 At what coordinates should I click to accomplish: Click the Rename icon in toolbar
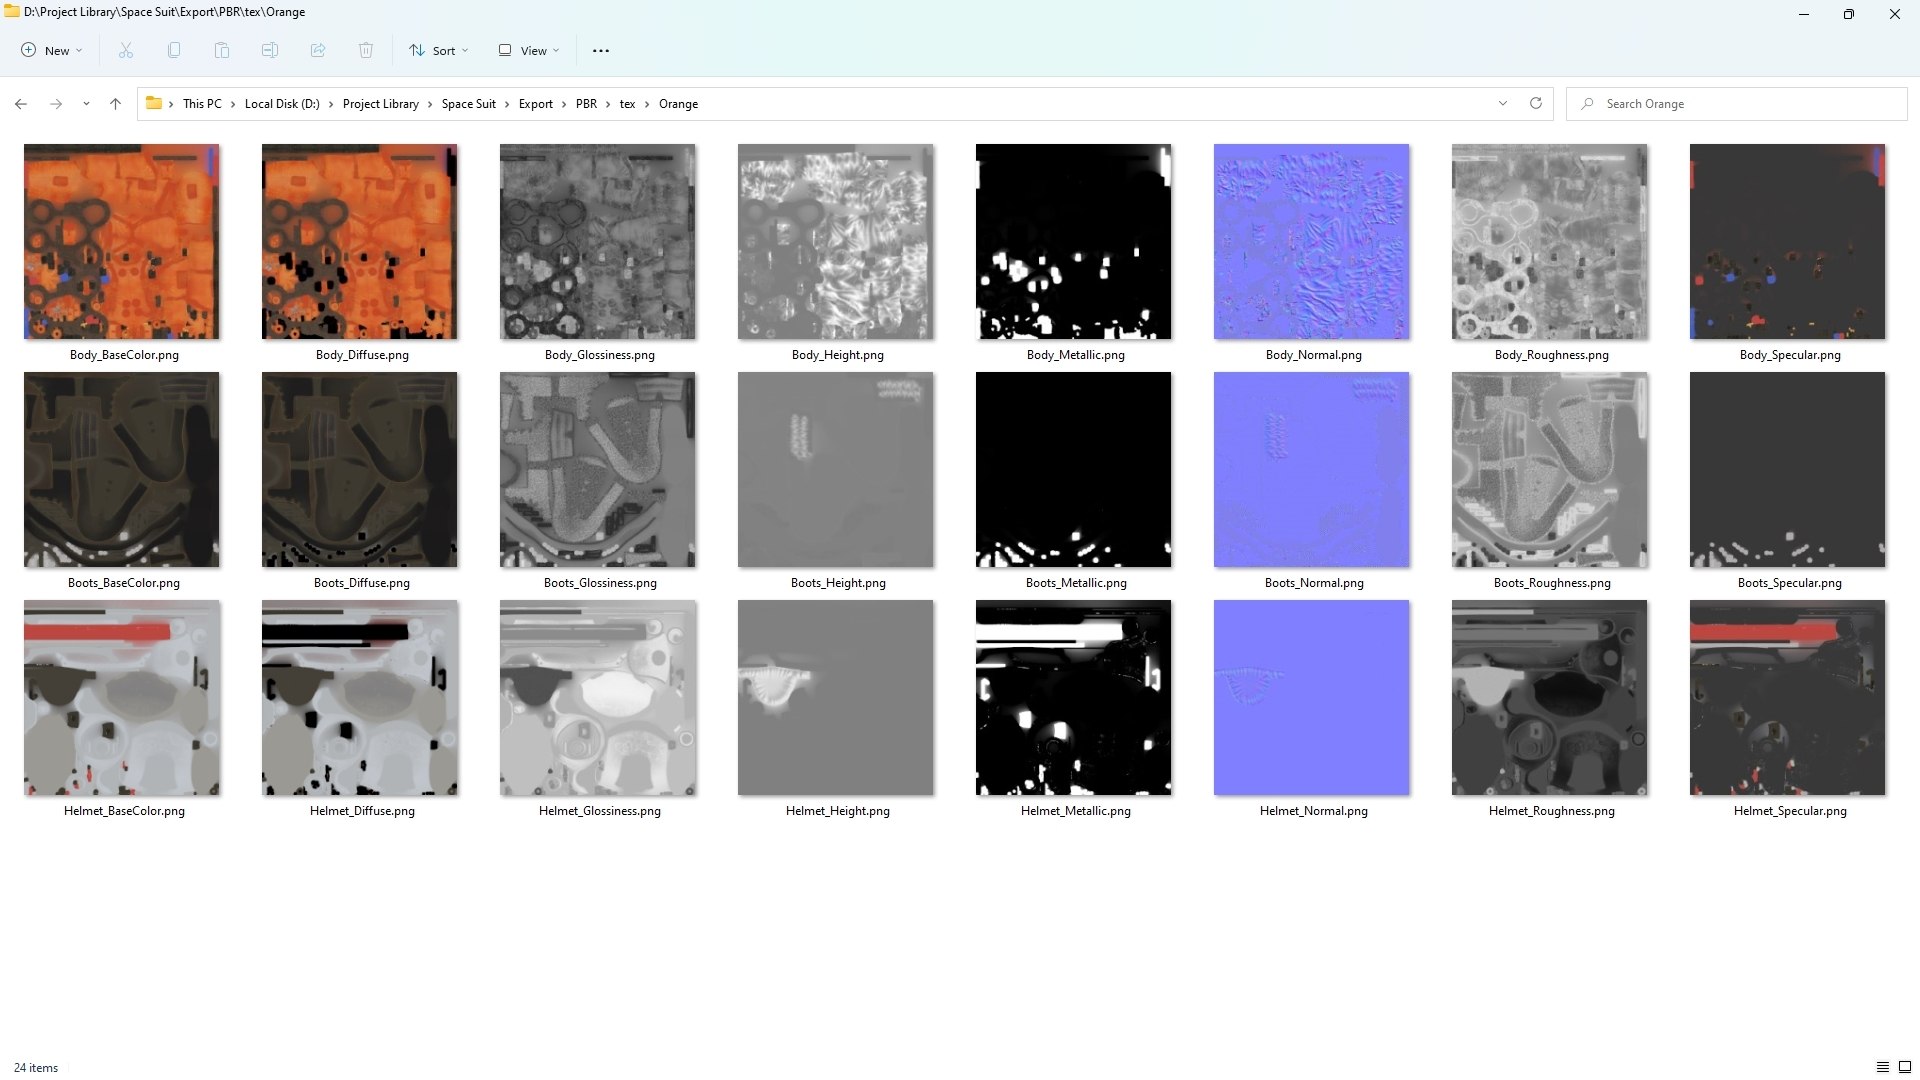(270, 50)
